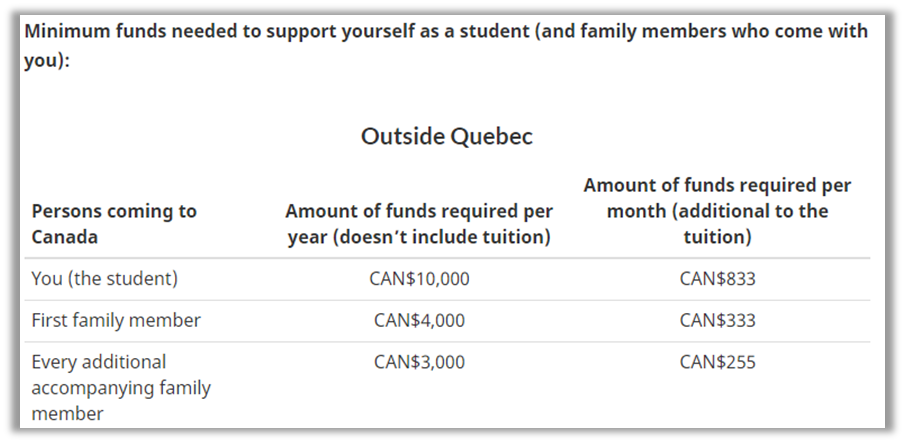Click the "Outside Quebec" table title
Viewport: 905px width, 443px height.
(x=447, y=136)
